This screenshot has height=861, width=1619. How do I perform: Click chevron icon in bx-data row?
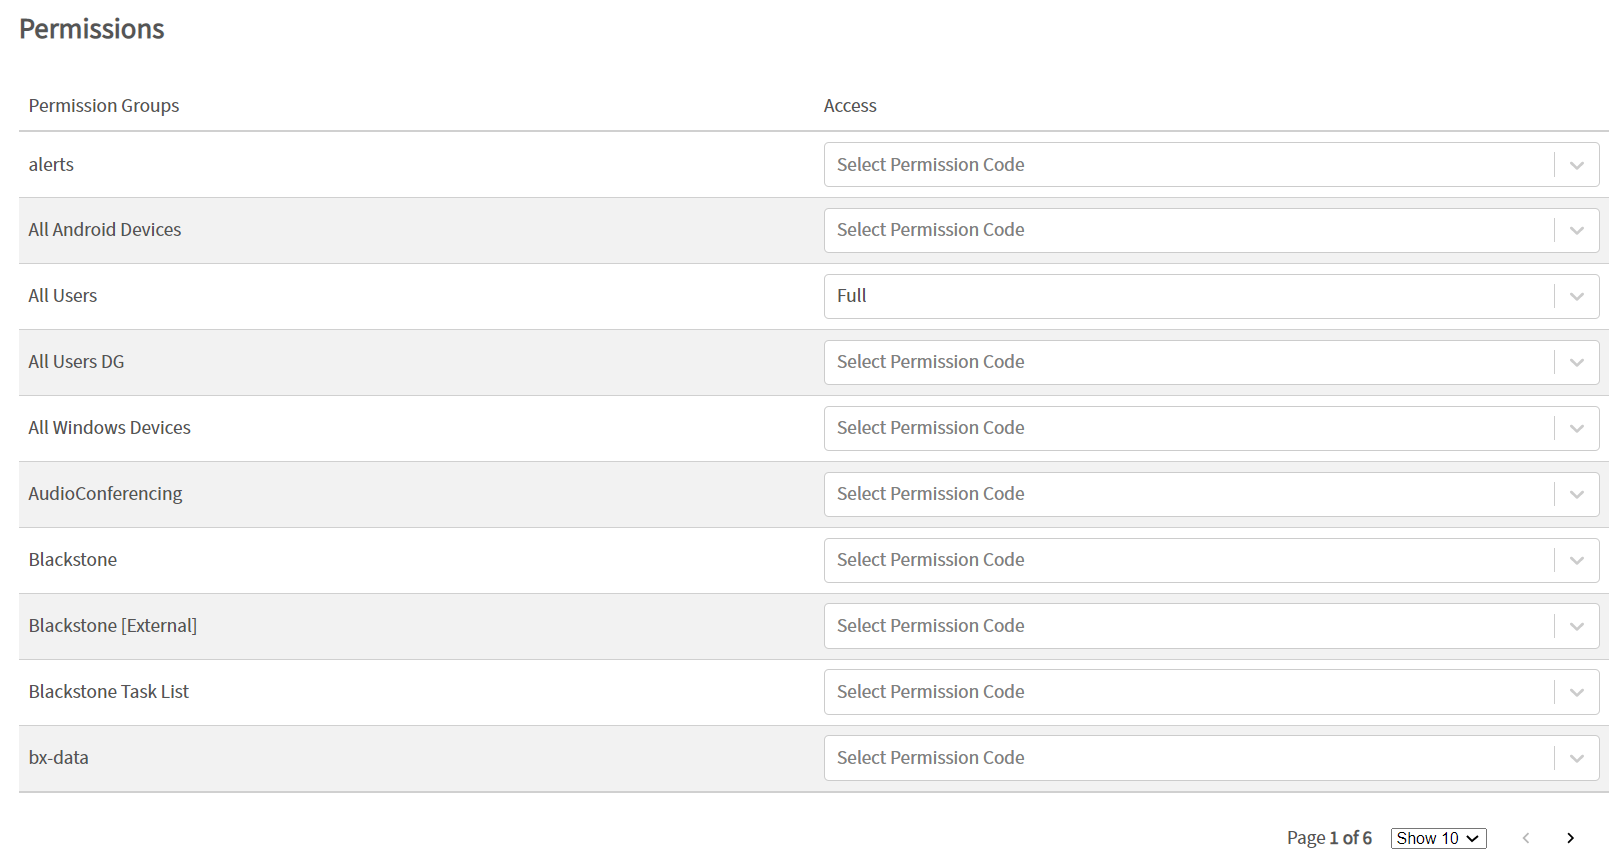tap(1577, 759)
